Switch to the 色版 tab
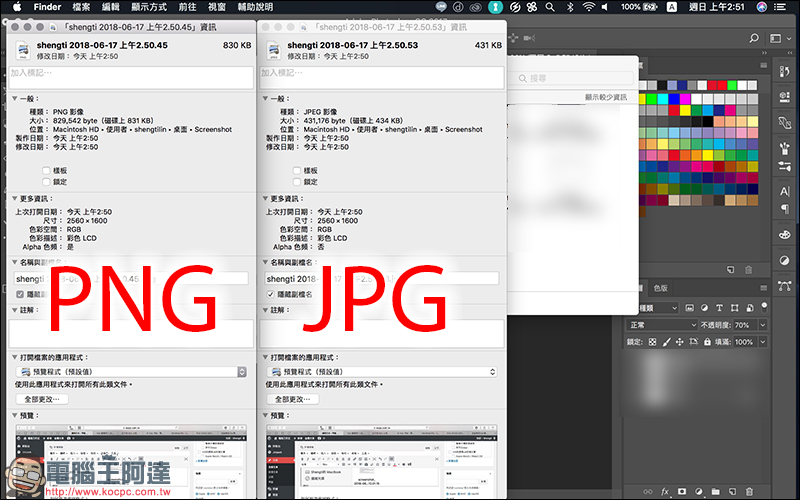 [x=660, y=288]
